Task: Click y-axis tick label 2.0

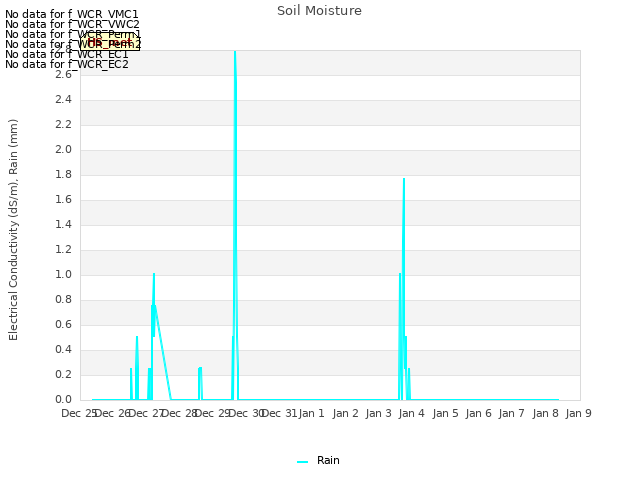Action: point(63,149)
